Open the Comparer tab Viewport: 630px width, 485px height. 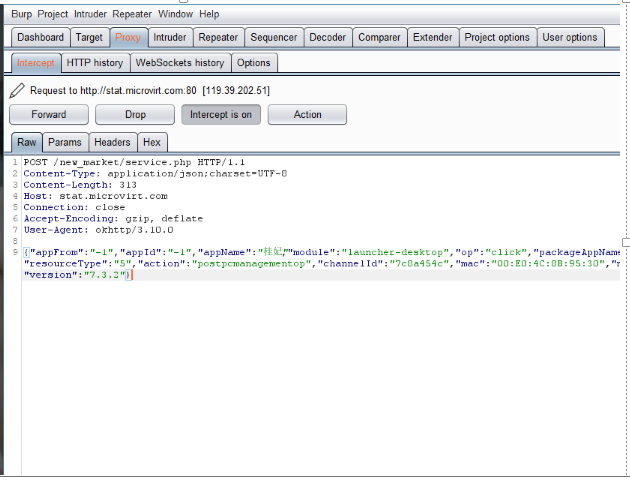click(379, 37)
